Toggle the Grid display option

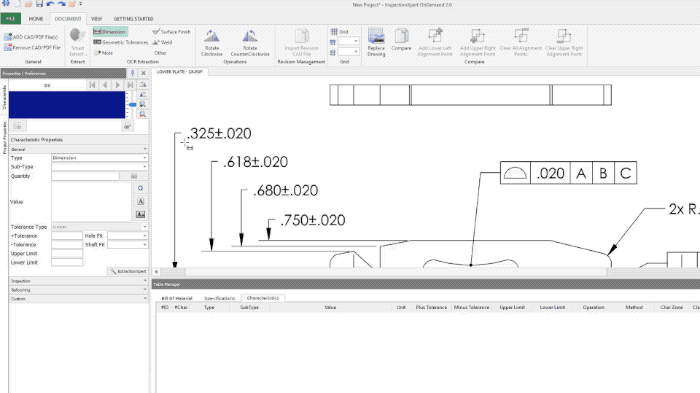(340, 32)
